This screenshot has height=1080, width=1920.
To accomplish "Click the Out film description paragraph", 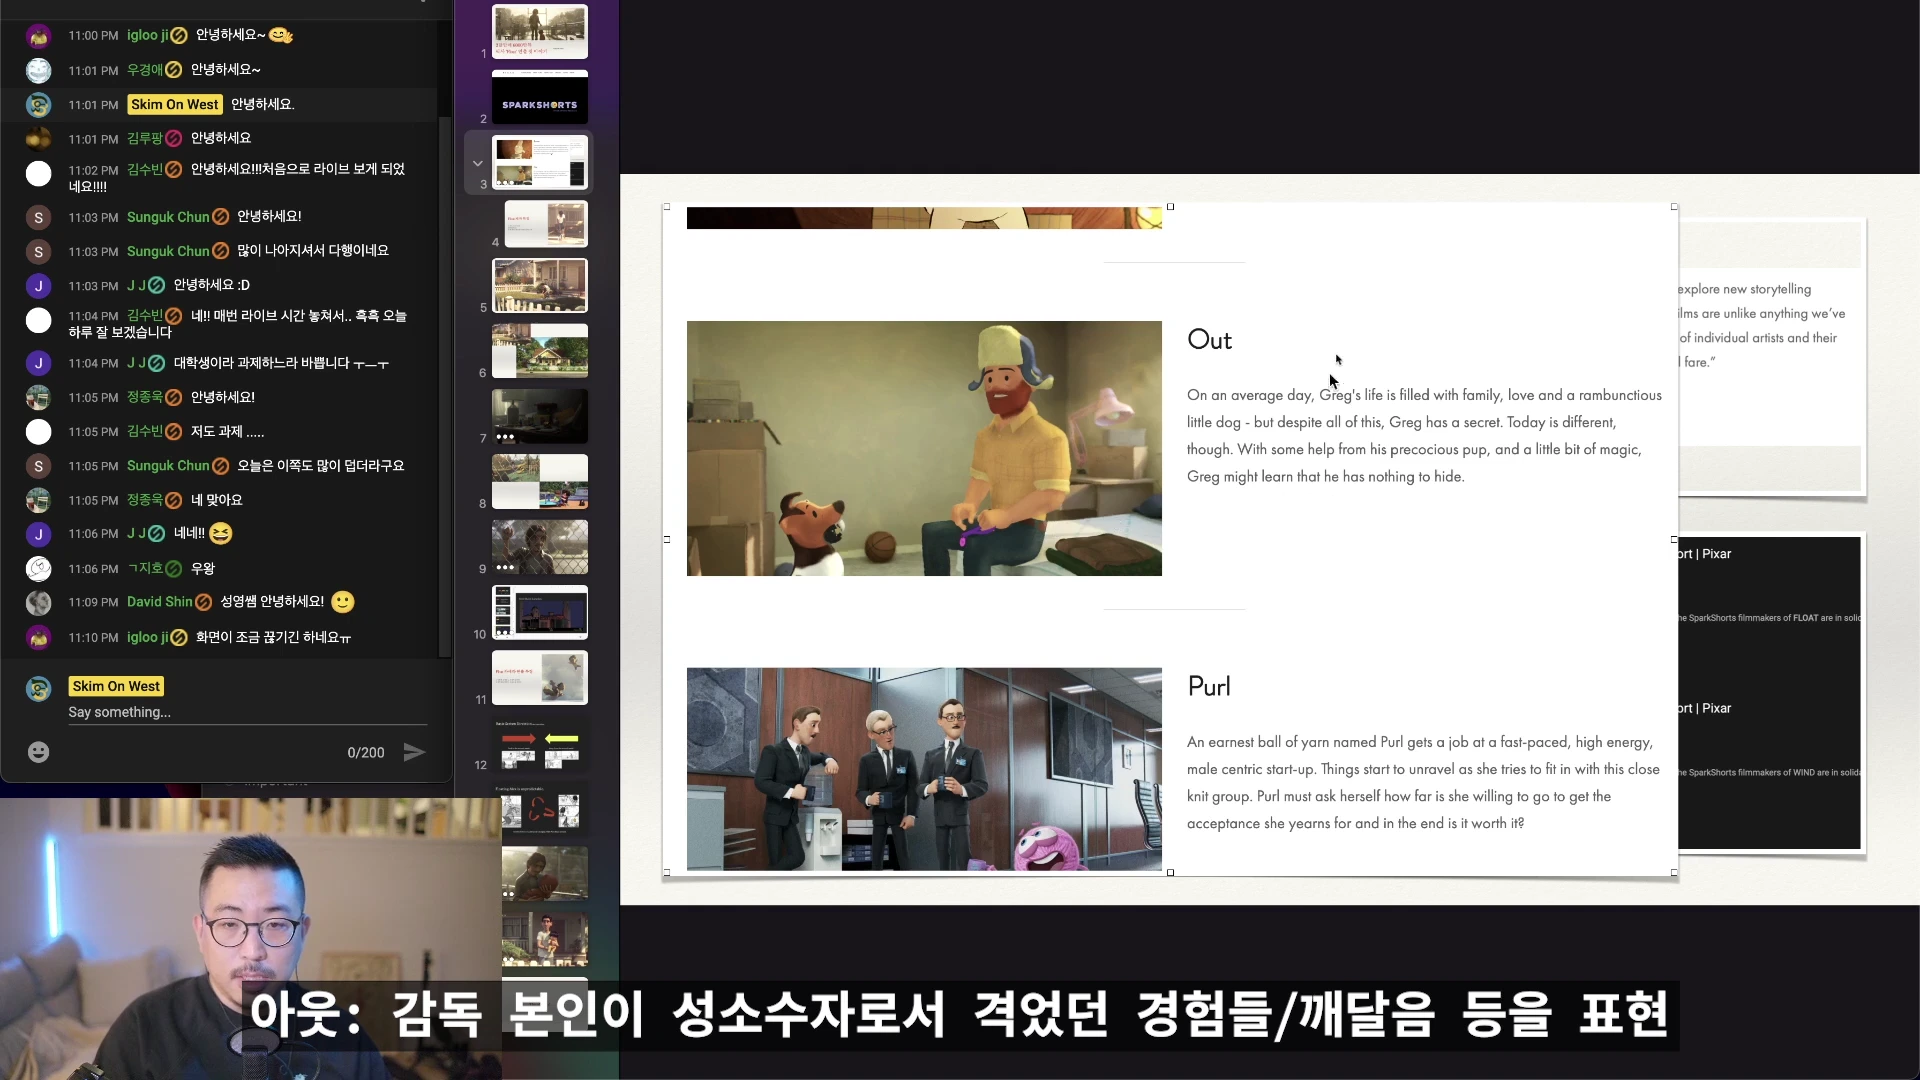I will click(x=1424, y=436).
